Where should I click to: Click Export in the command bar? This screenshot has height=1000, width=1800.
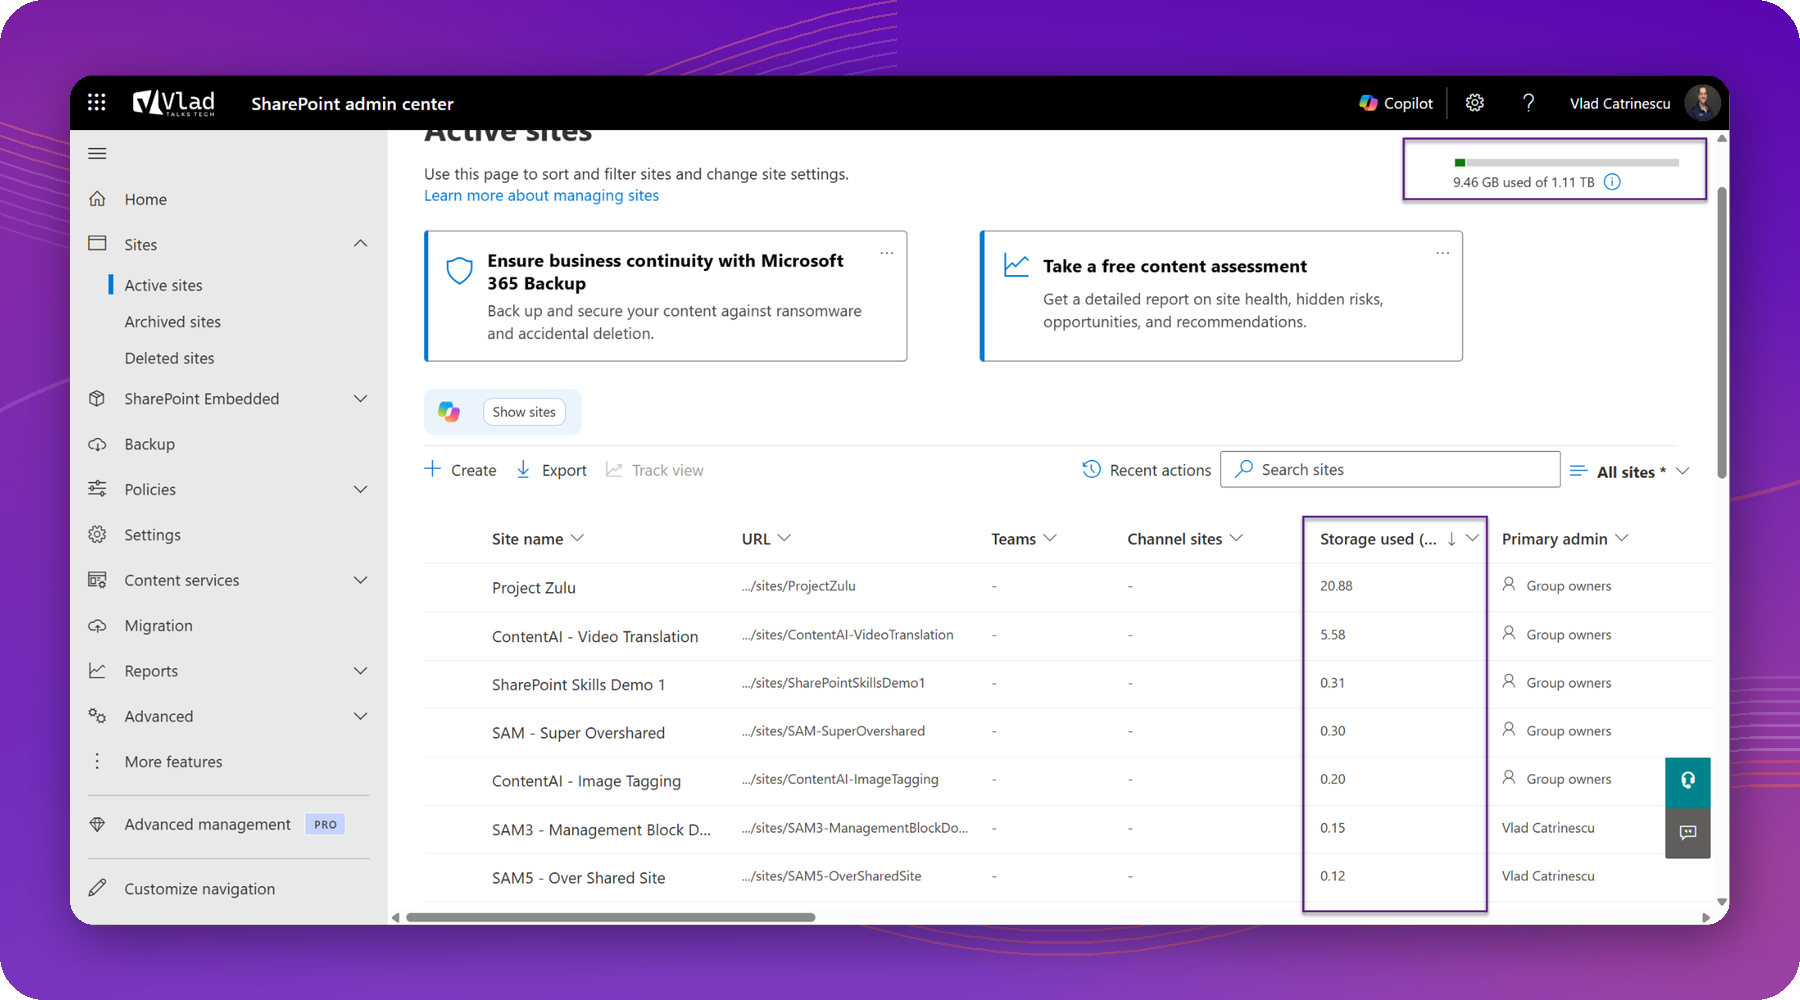(551, 470)
